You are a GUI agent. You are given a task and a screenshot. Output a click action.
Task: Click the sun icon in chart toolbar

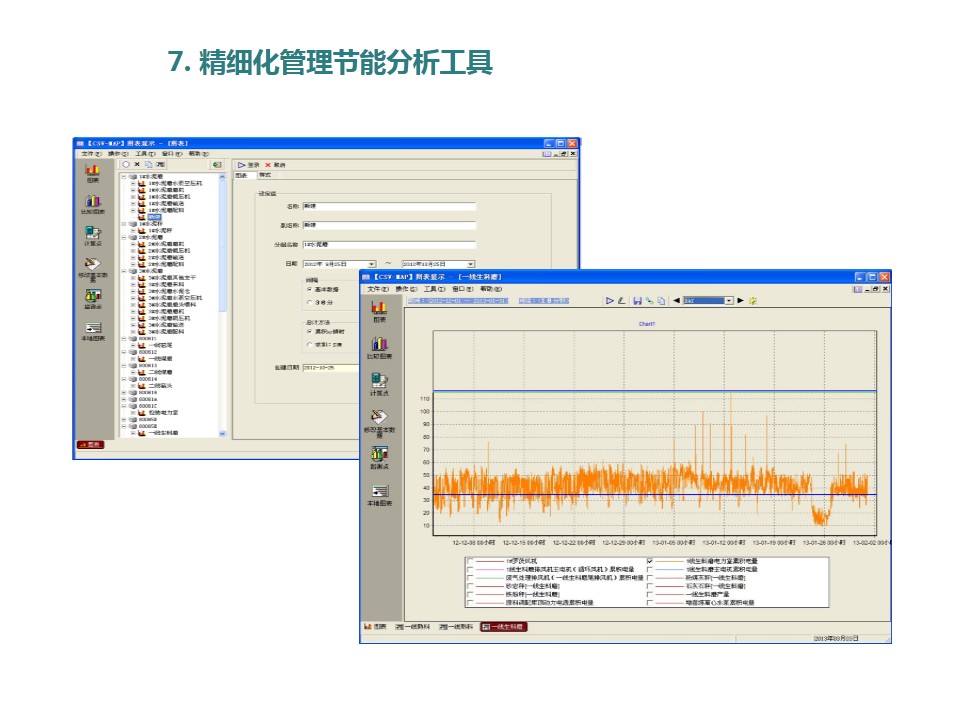tap(752, 300)
